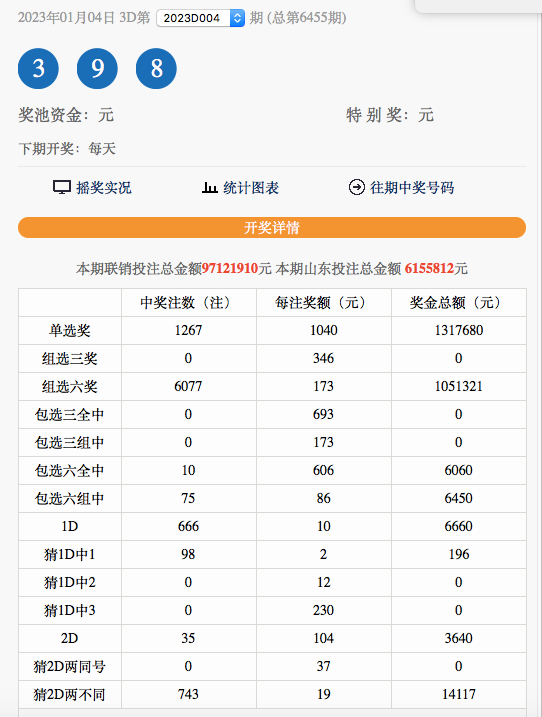542x717 pixels.
Task: Select the 猜1D中1 row label
Action: click(x=70, y=554)
